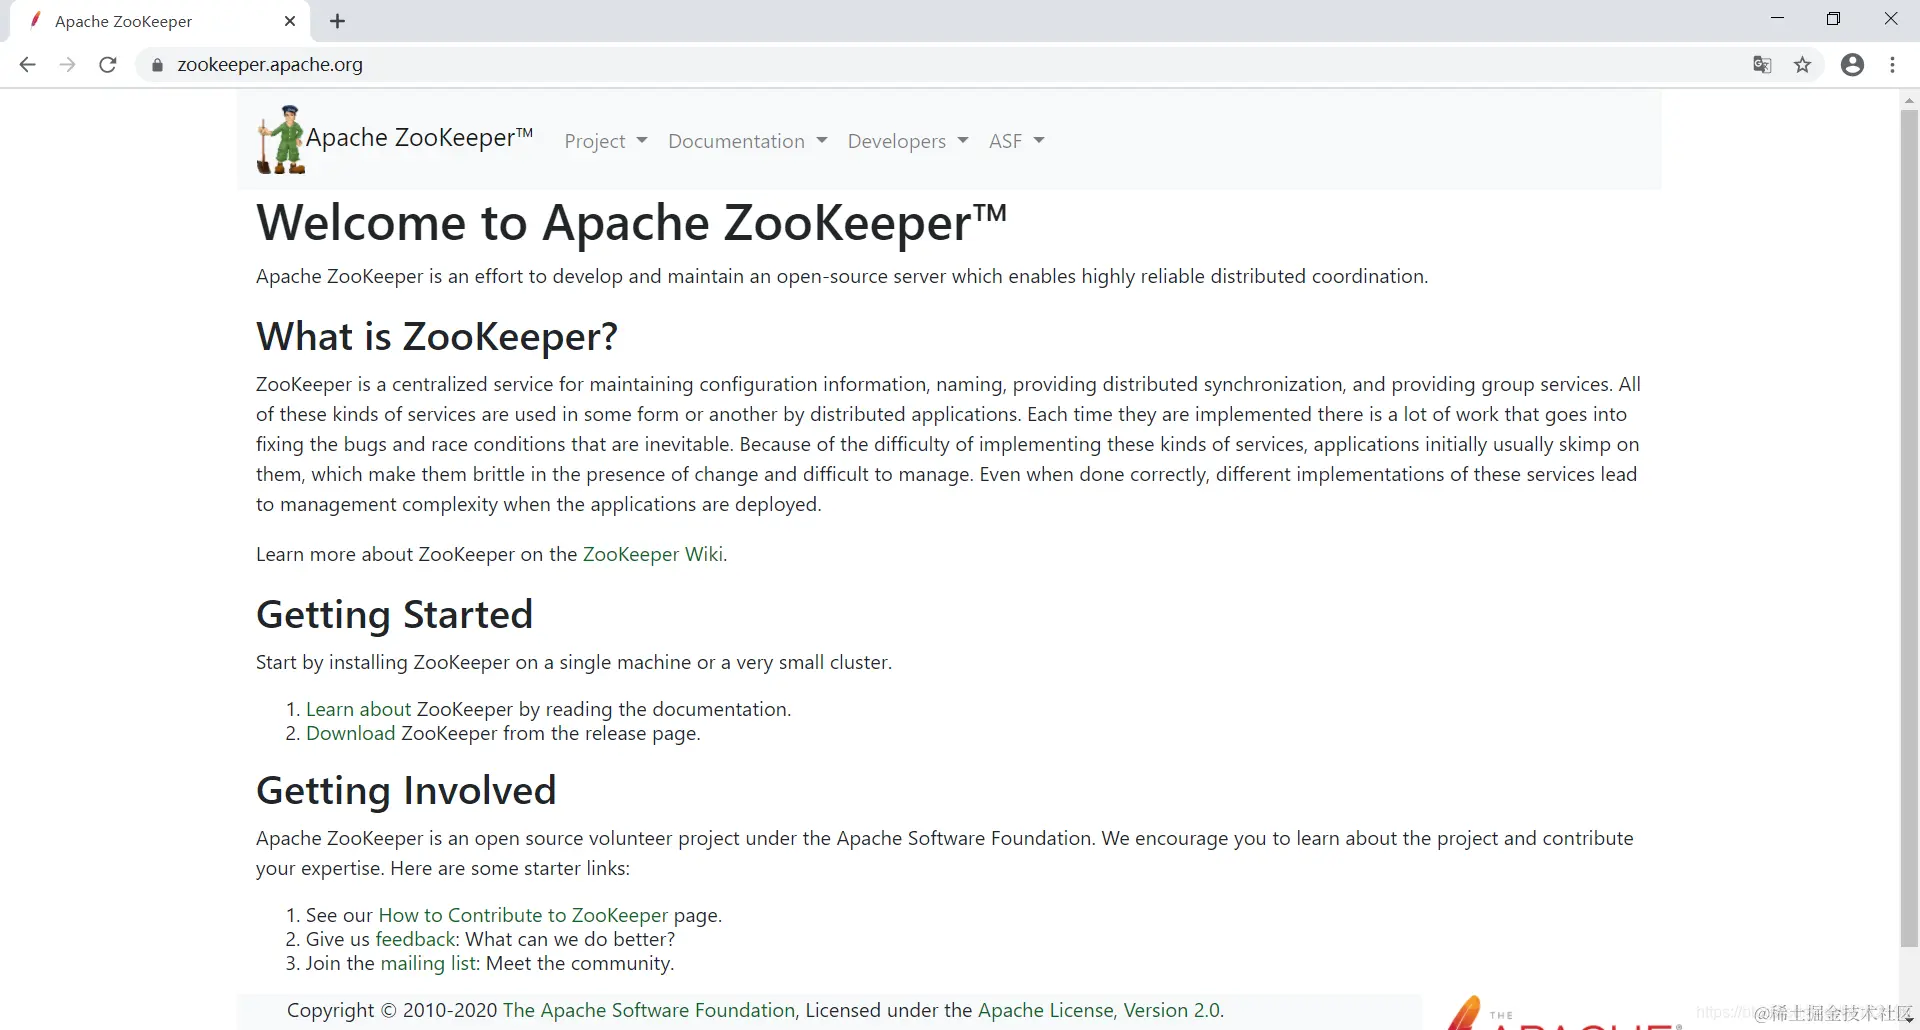Click the Getting Started heading
Viewport: 1920px width, 1030px height.
coord(394,614)
